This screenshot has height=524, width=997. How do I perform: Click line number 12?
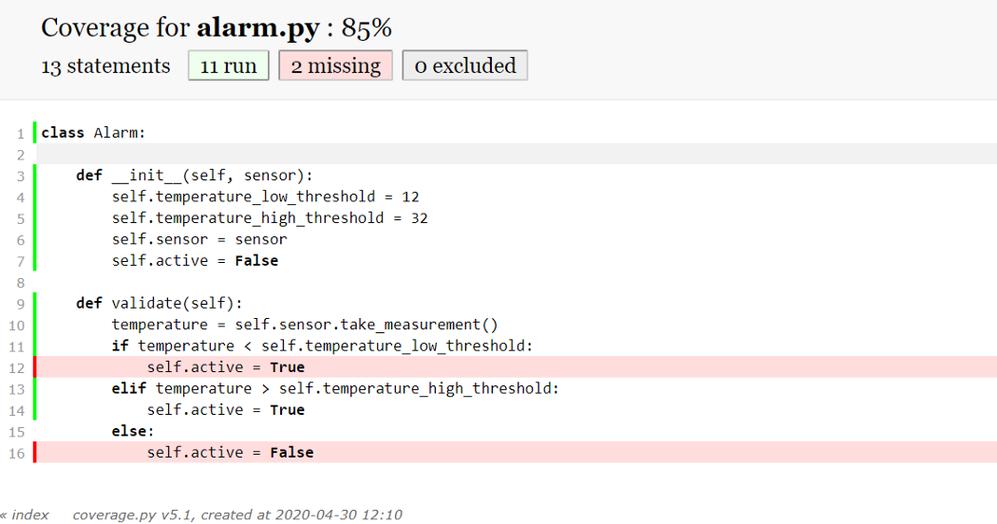click(x=17, y=368)
